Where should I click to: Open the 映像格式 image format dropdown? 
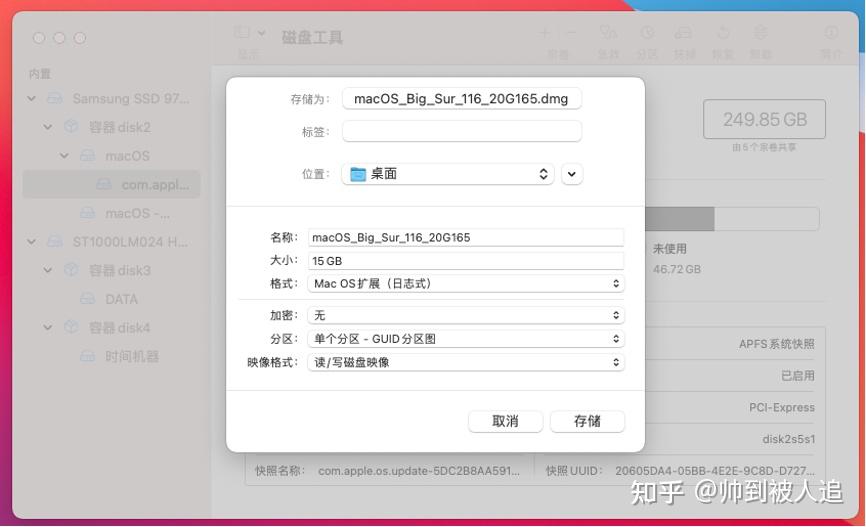coord(466,362)
